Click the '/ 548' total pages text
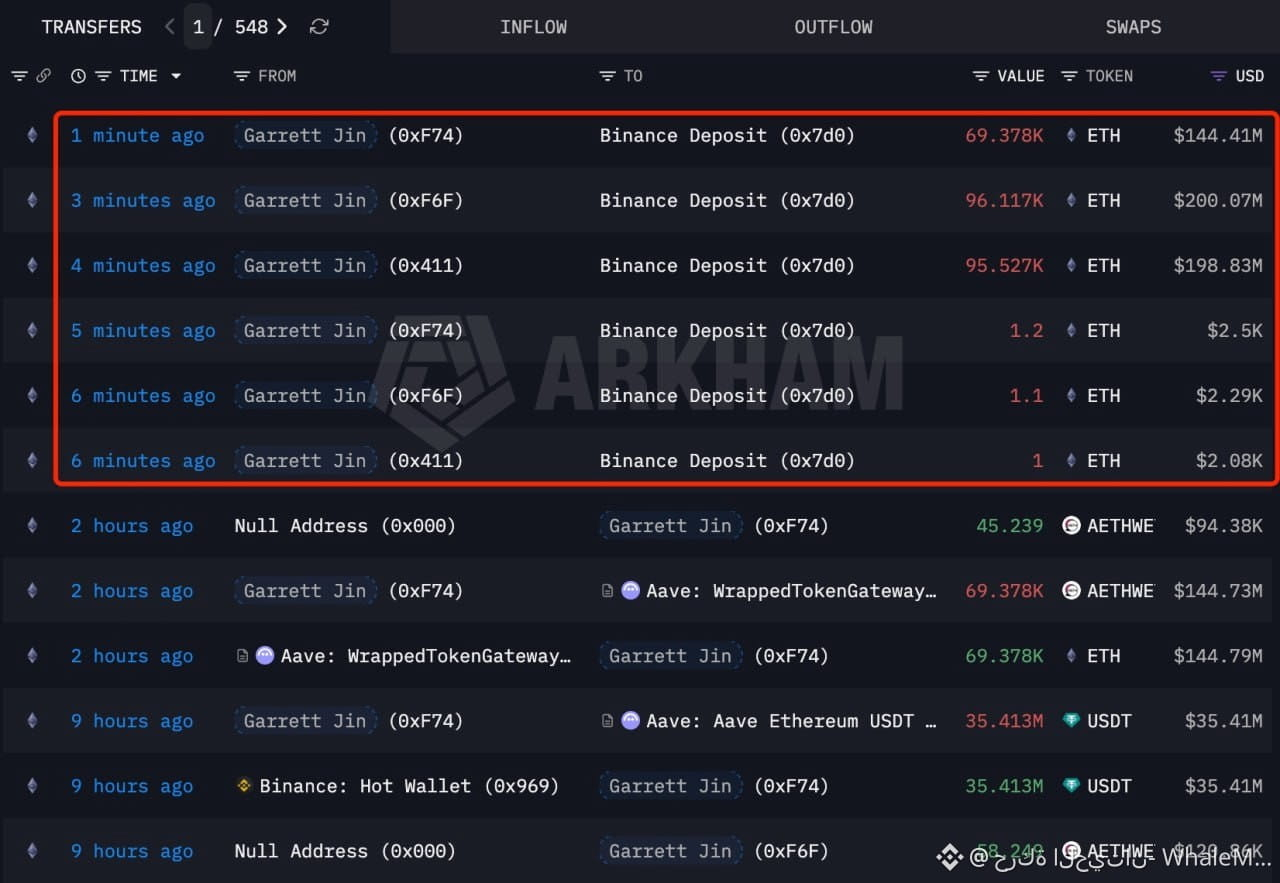 [242, 27]
